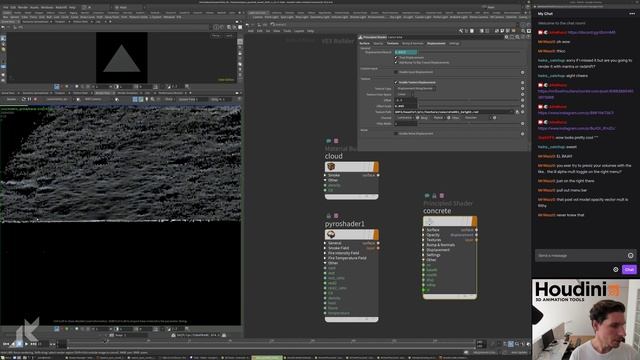Screen dimensions: 640x360
Task: Pause the render in render view toolbar
Action: coord(29,99)
